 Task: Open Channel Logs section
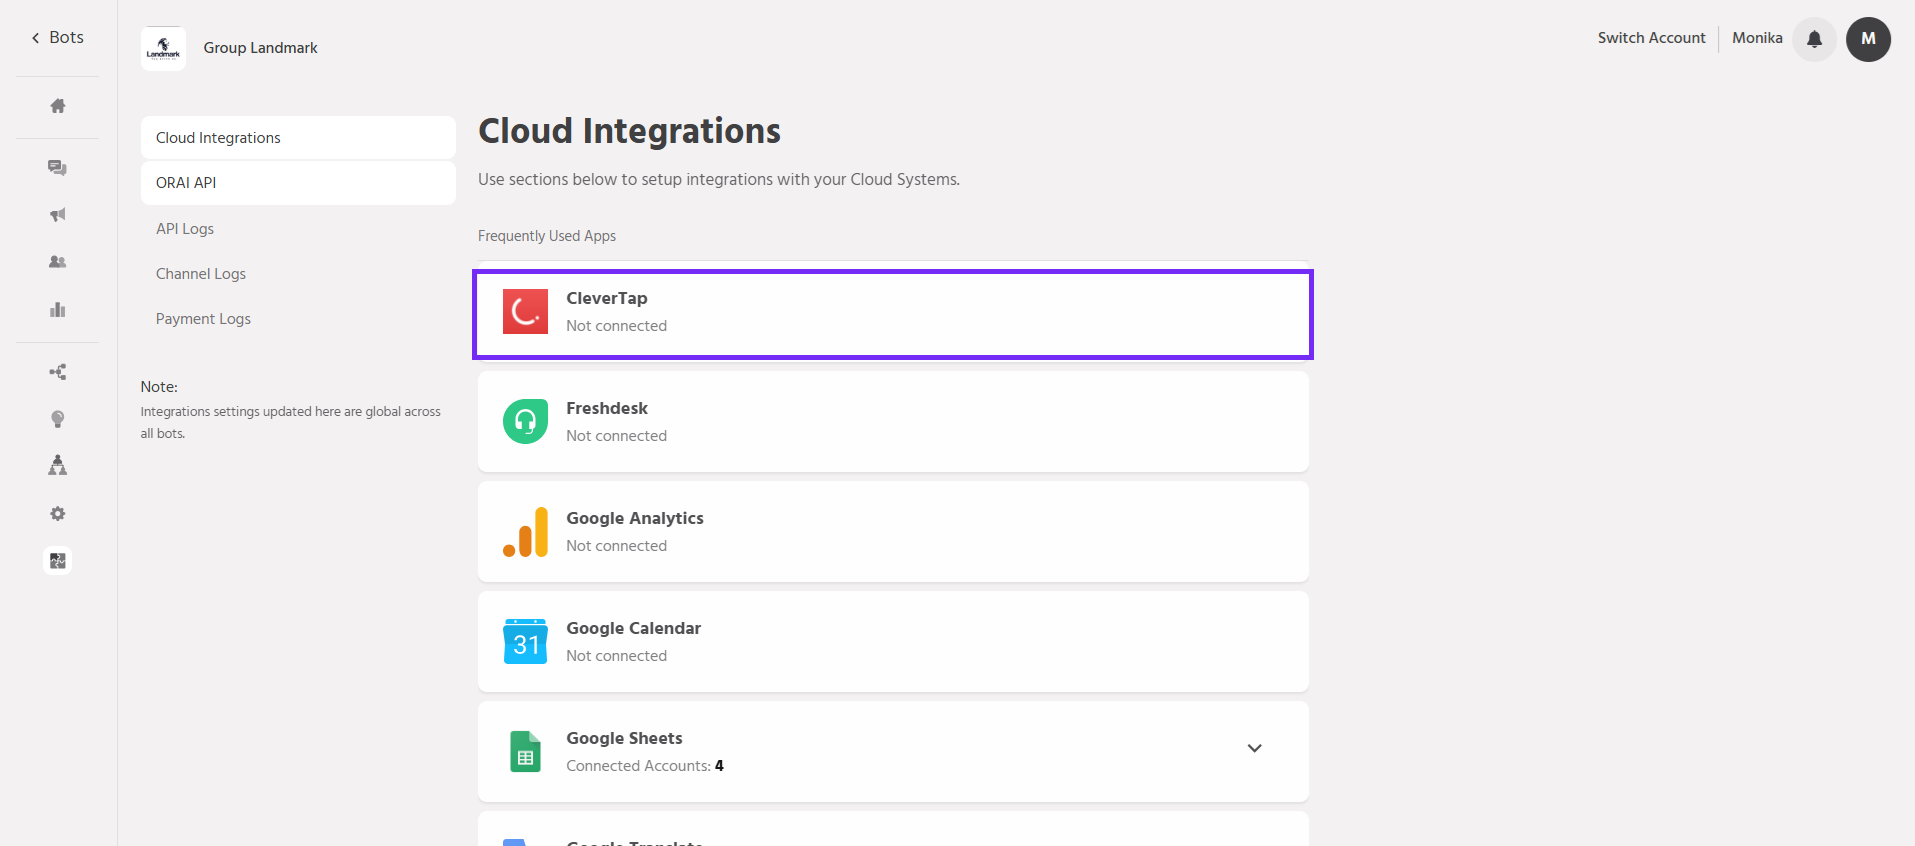coord(201,274)
